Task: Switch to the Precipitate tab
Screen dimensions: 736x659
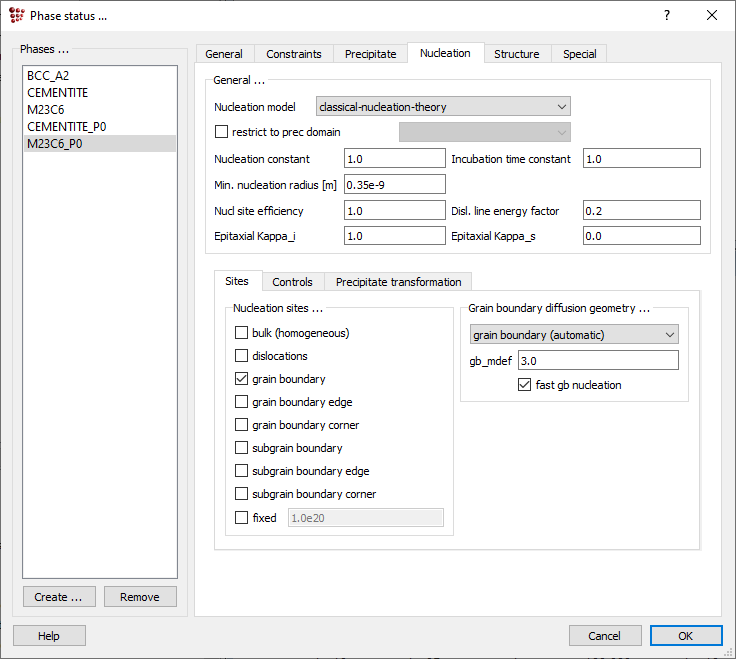Action: [x=370, y=54]
